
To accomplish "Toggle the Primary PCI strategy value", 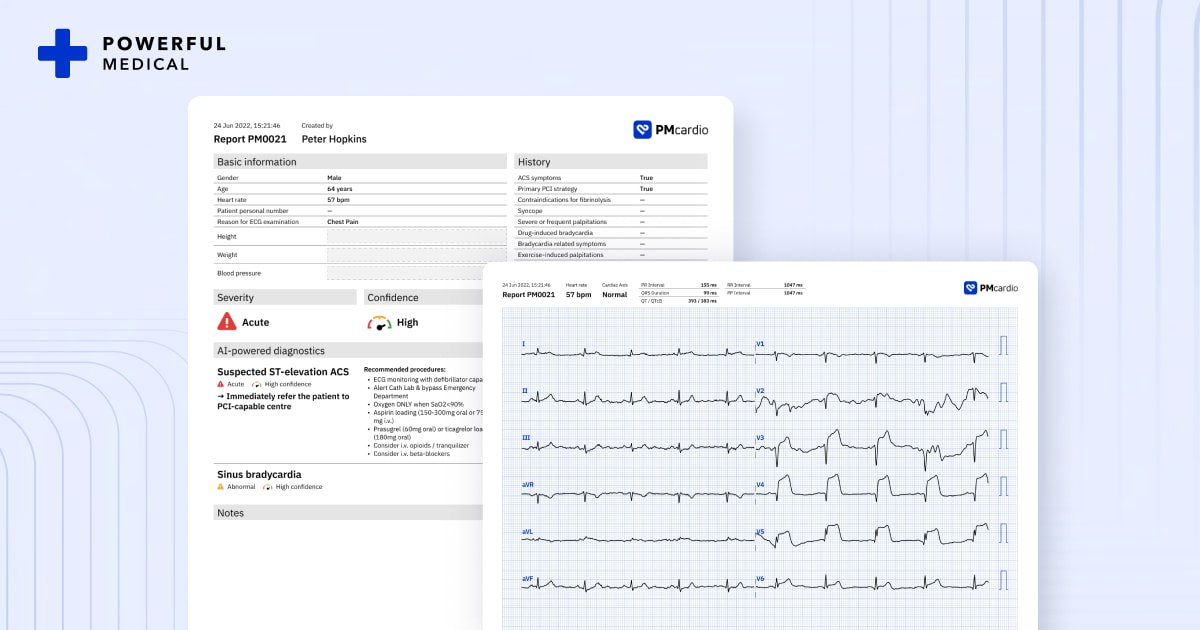I will click(645, 188).
